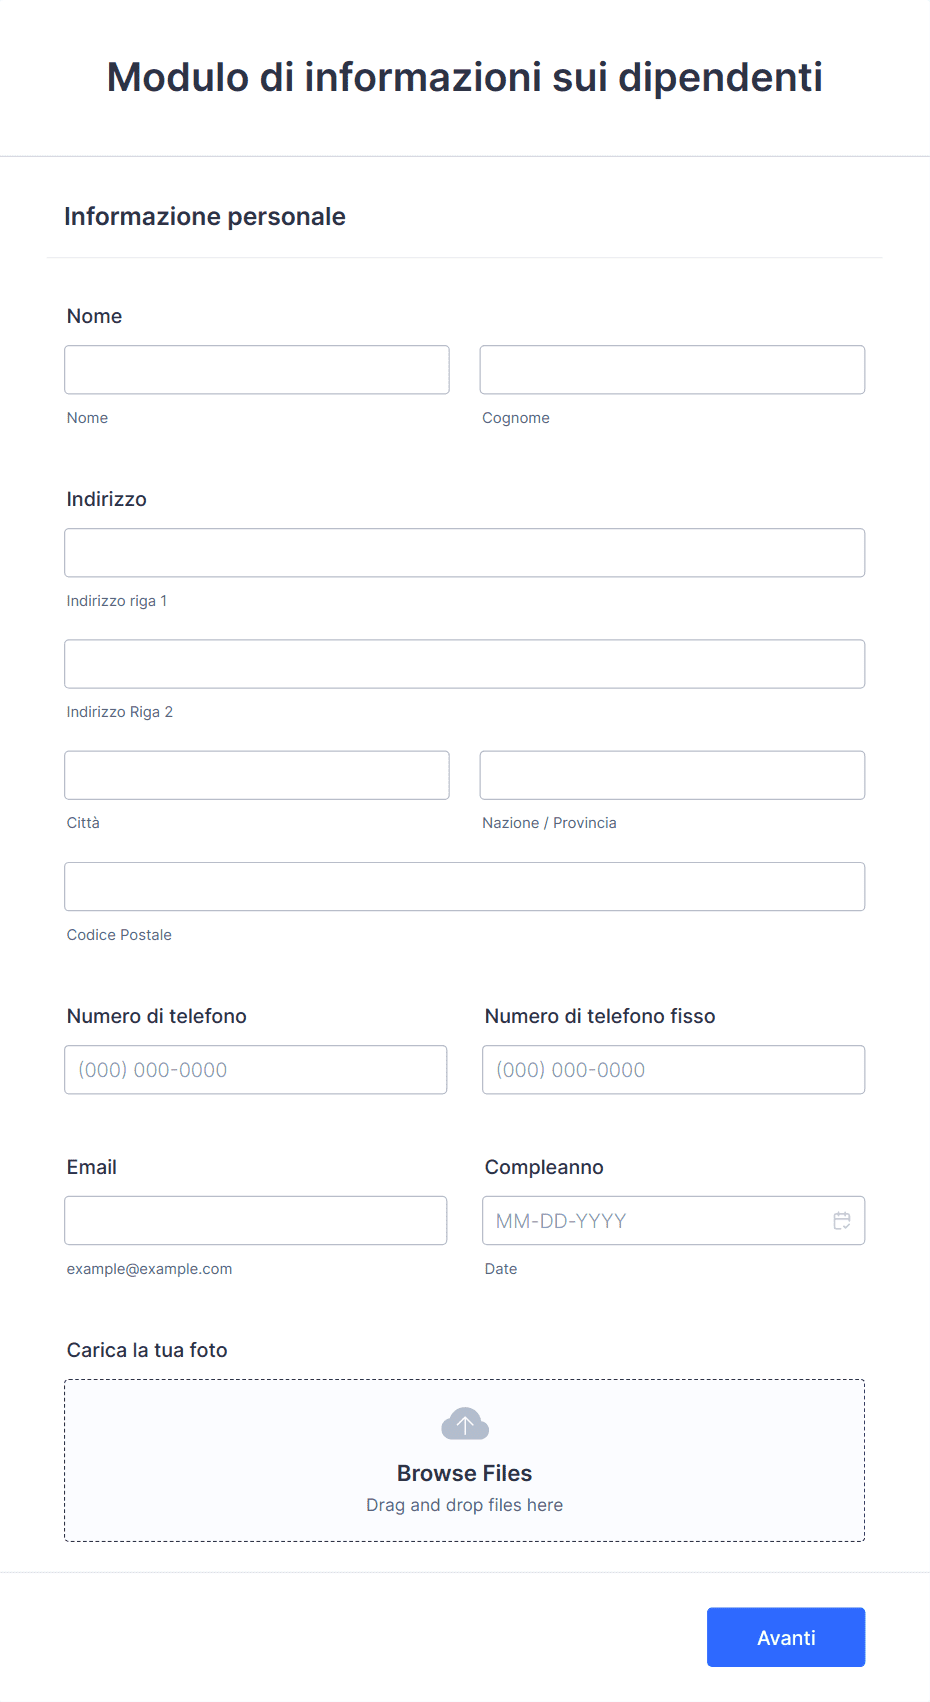Click the Avanti button
The image size is (930, 1702).
(x=786, y=1637)
